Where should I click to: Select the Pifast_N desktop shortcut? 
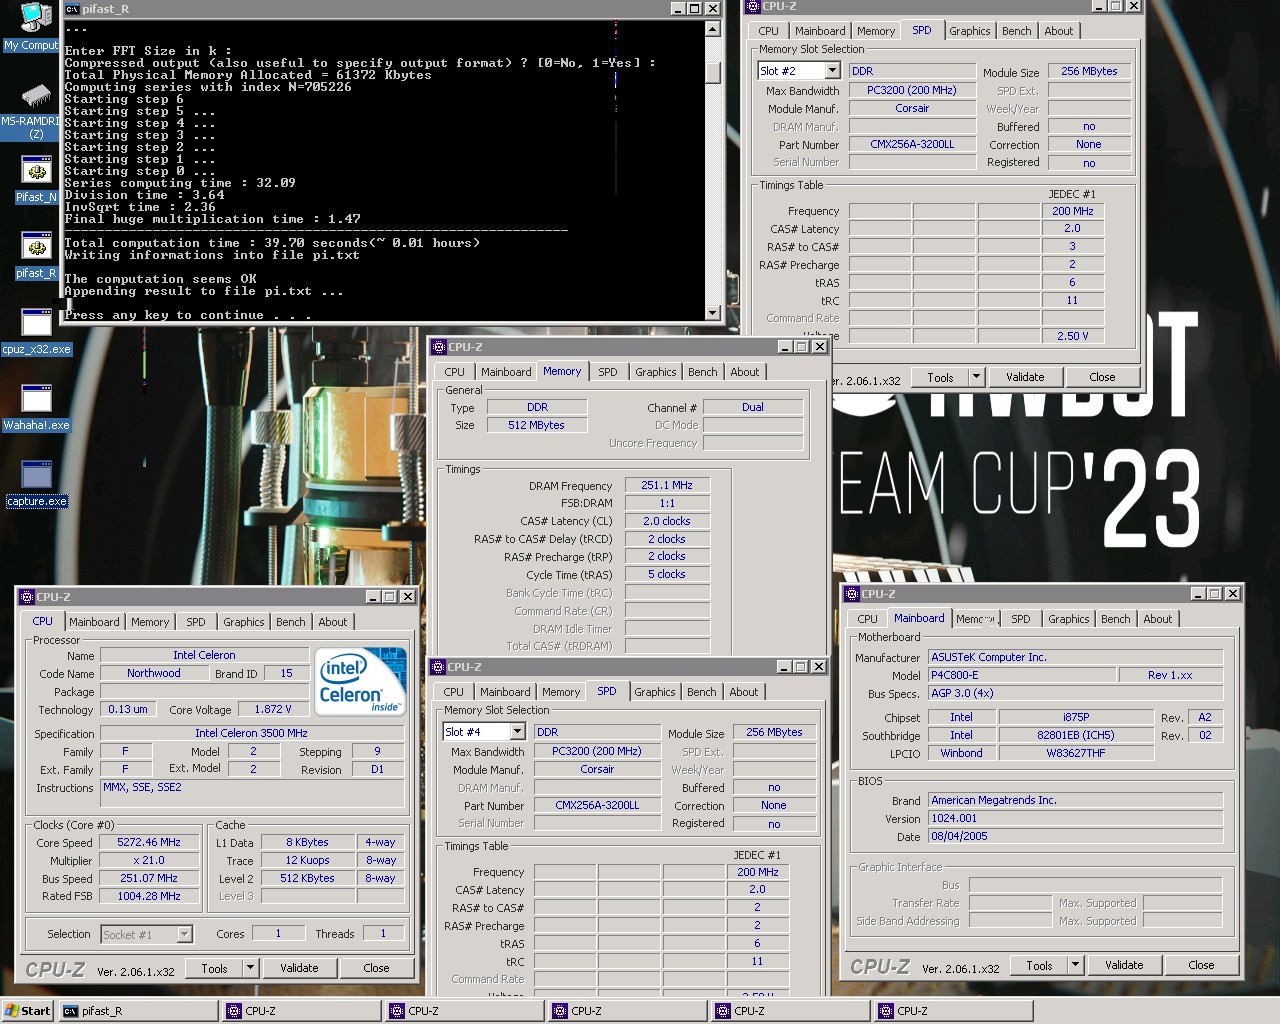[x=36, y=180]
